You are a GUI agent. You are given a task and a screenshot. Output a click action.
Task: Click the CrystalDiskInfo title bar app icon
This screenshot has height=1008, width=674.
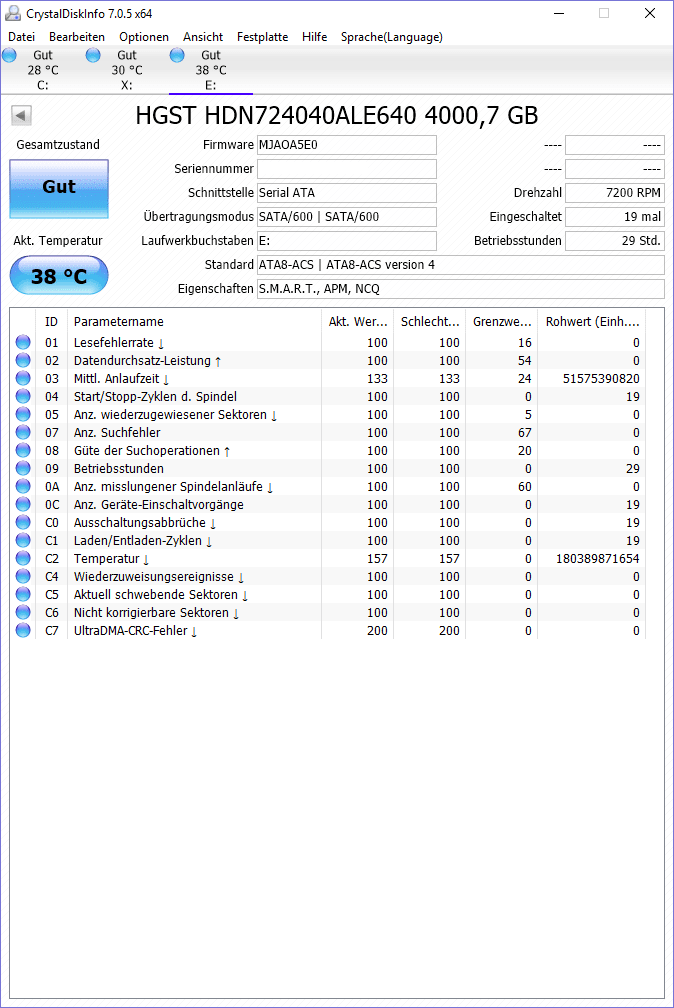coord(13,14)
